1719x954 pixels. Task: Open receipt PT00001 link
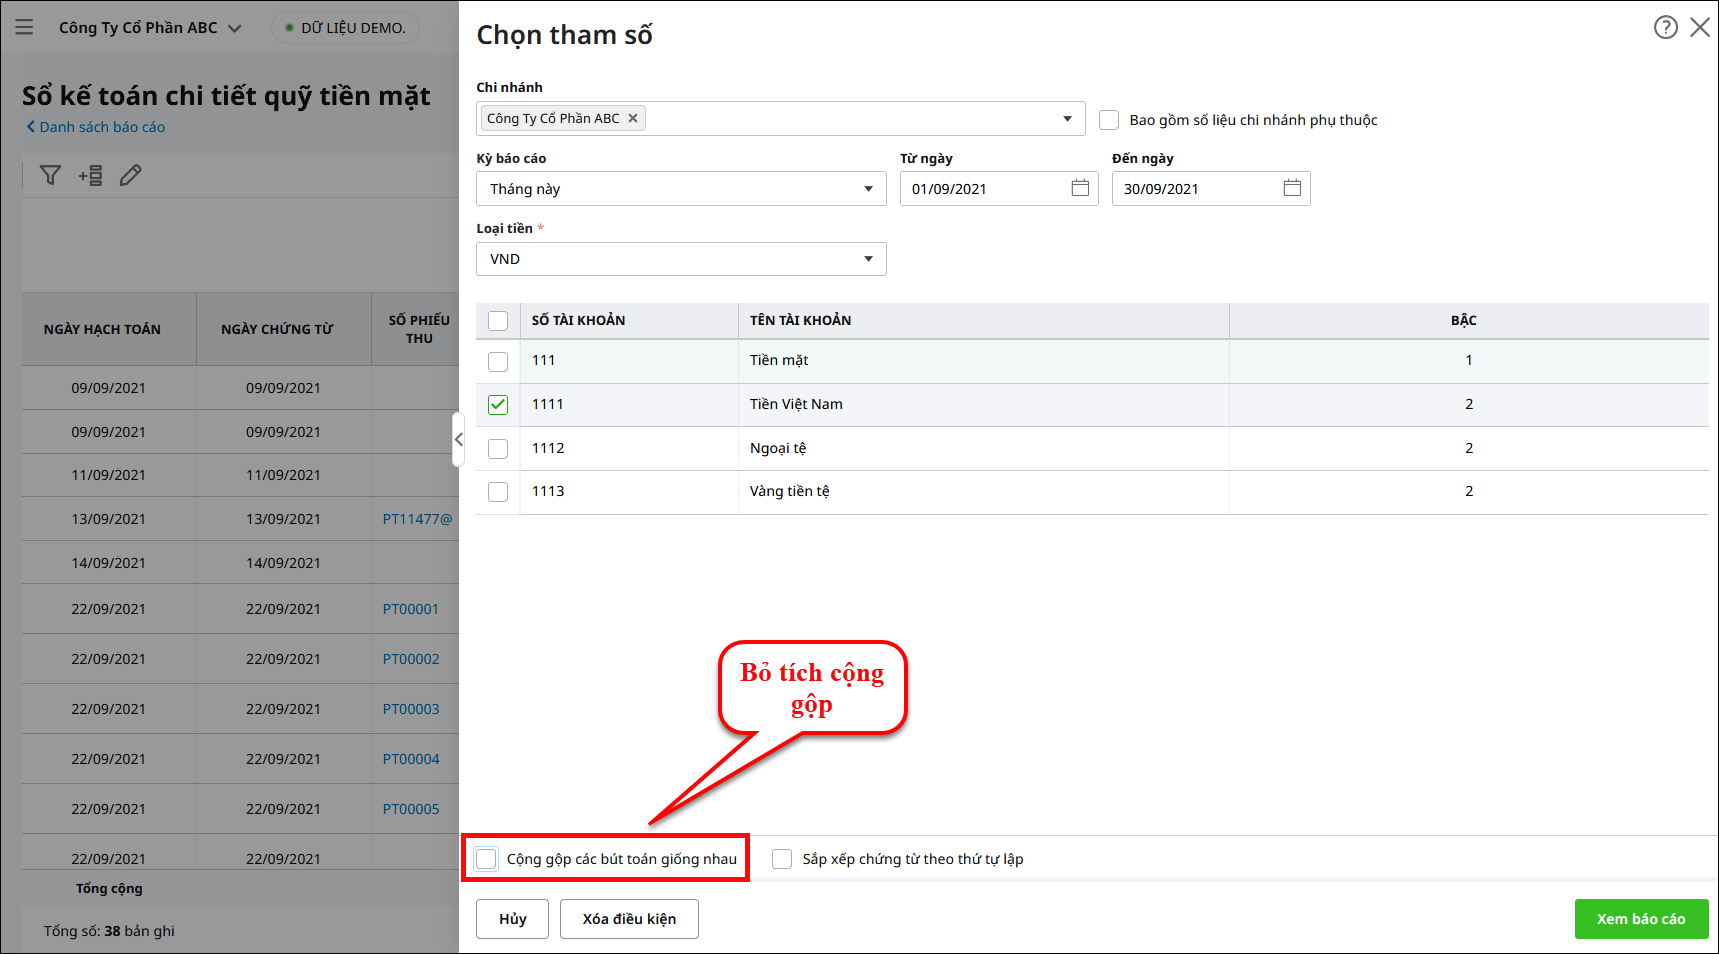[x=411, y=609]
